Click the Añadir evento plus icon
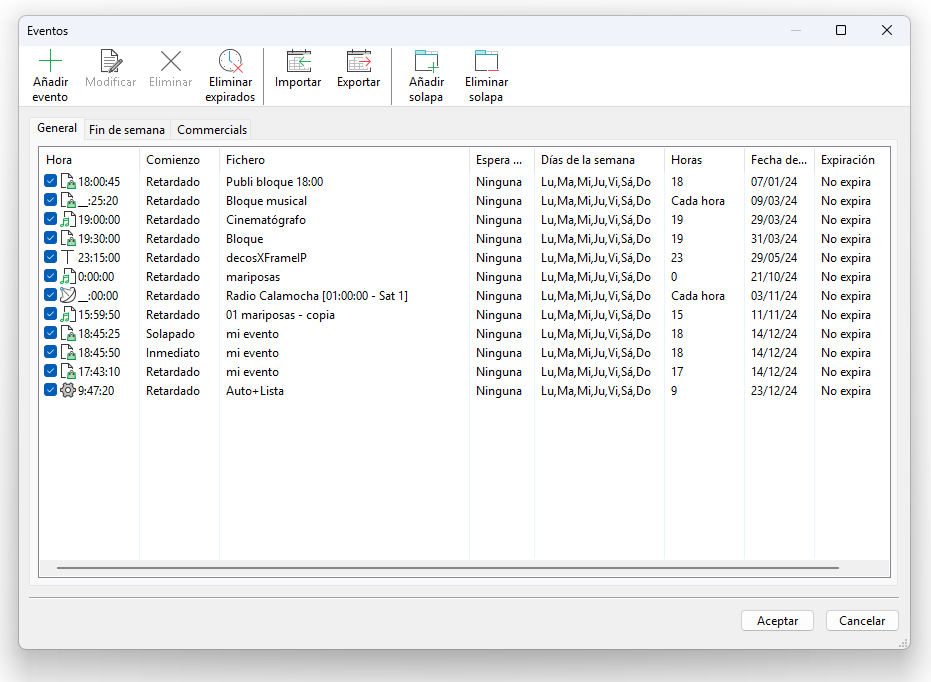The height and width of the screenshot is (682, 931). point(50,61)
